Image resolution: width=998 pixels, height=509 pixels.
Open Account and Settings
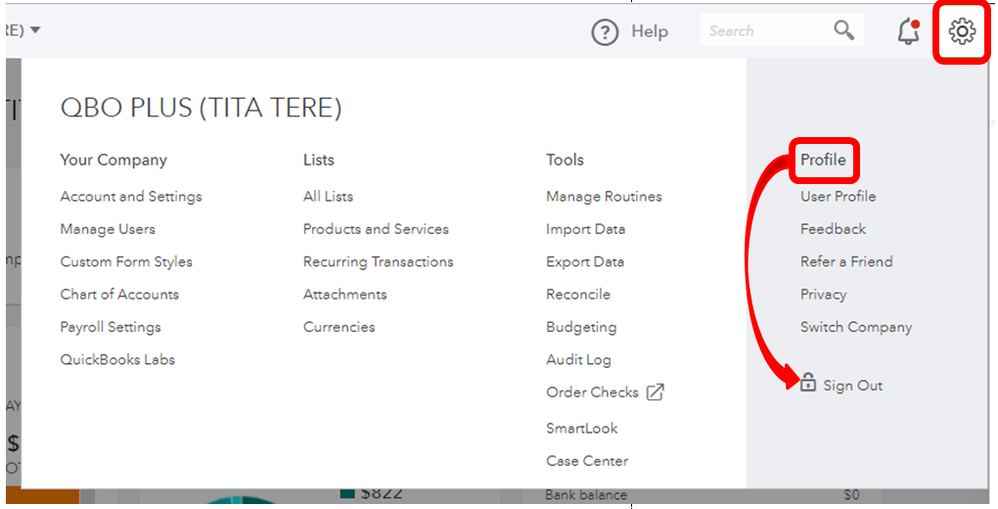(131, 197)
